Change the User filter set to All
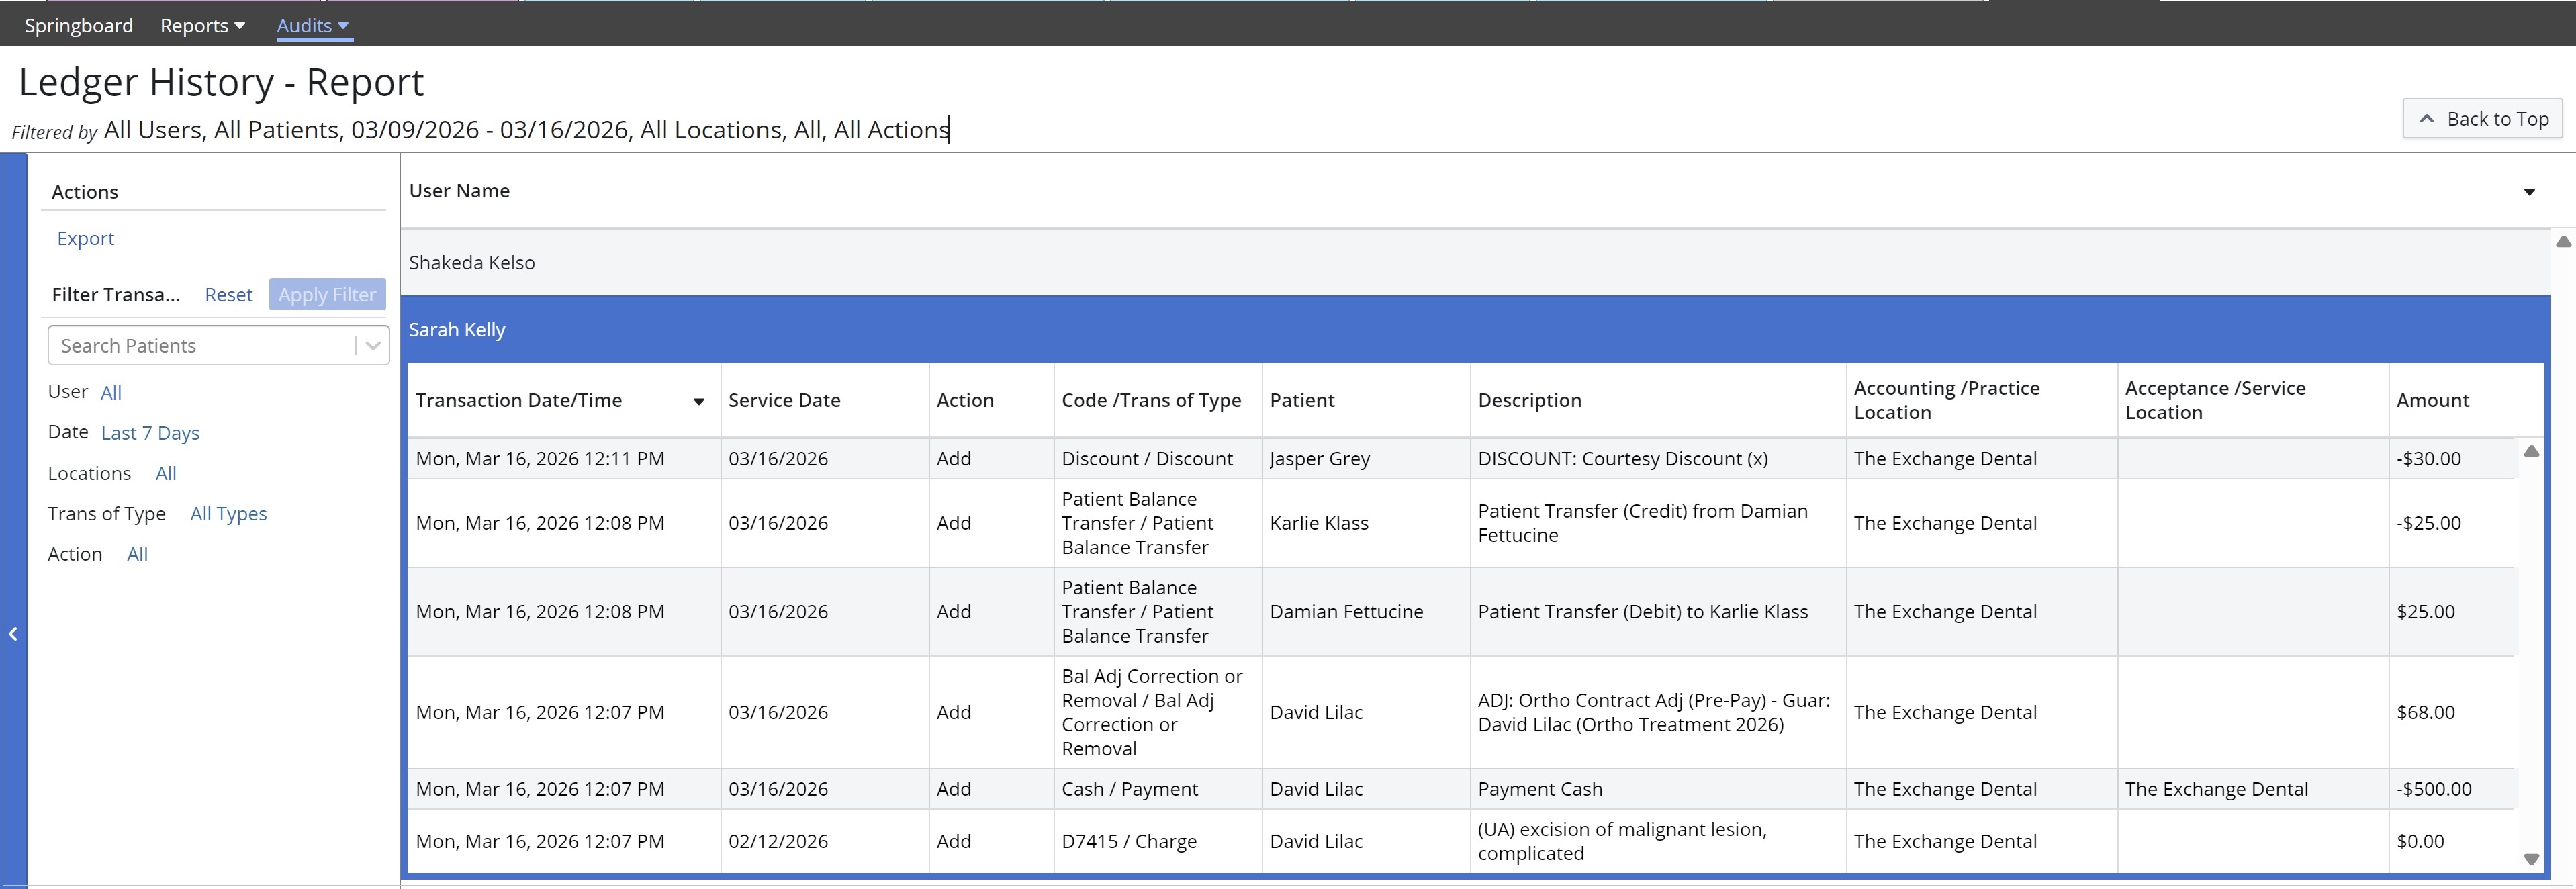The width and height of the screenshot is (2576, 889). coord(111,393)
